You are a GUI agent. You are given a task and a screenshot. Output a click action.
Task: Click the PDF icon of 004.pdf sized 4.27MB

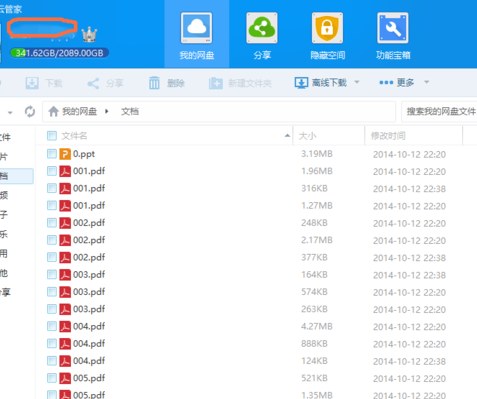pos(65,327)
